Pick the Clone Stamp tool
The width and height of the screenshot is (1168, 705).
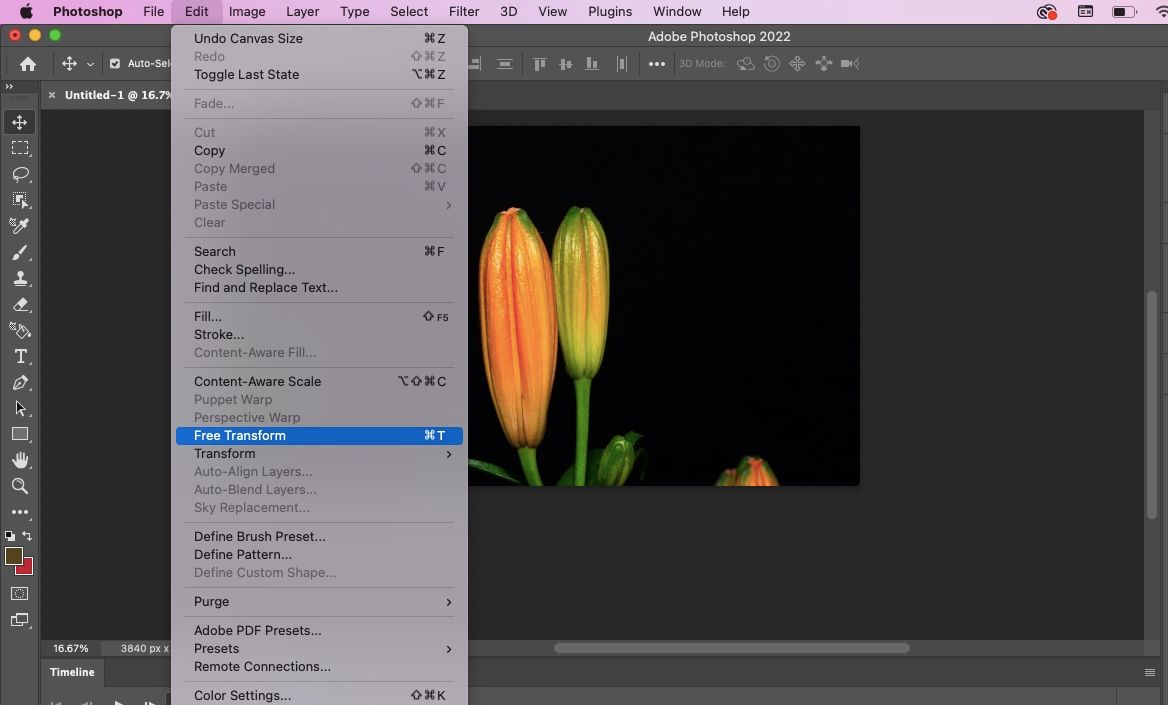20,279
